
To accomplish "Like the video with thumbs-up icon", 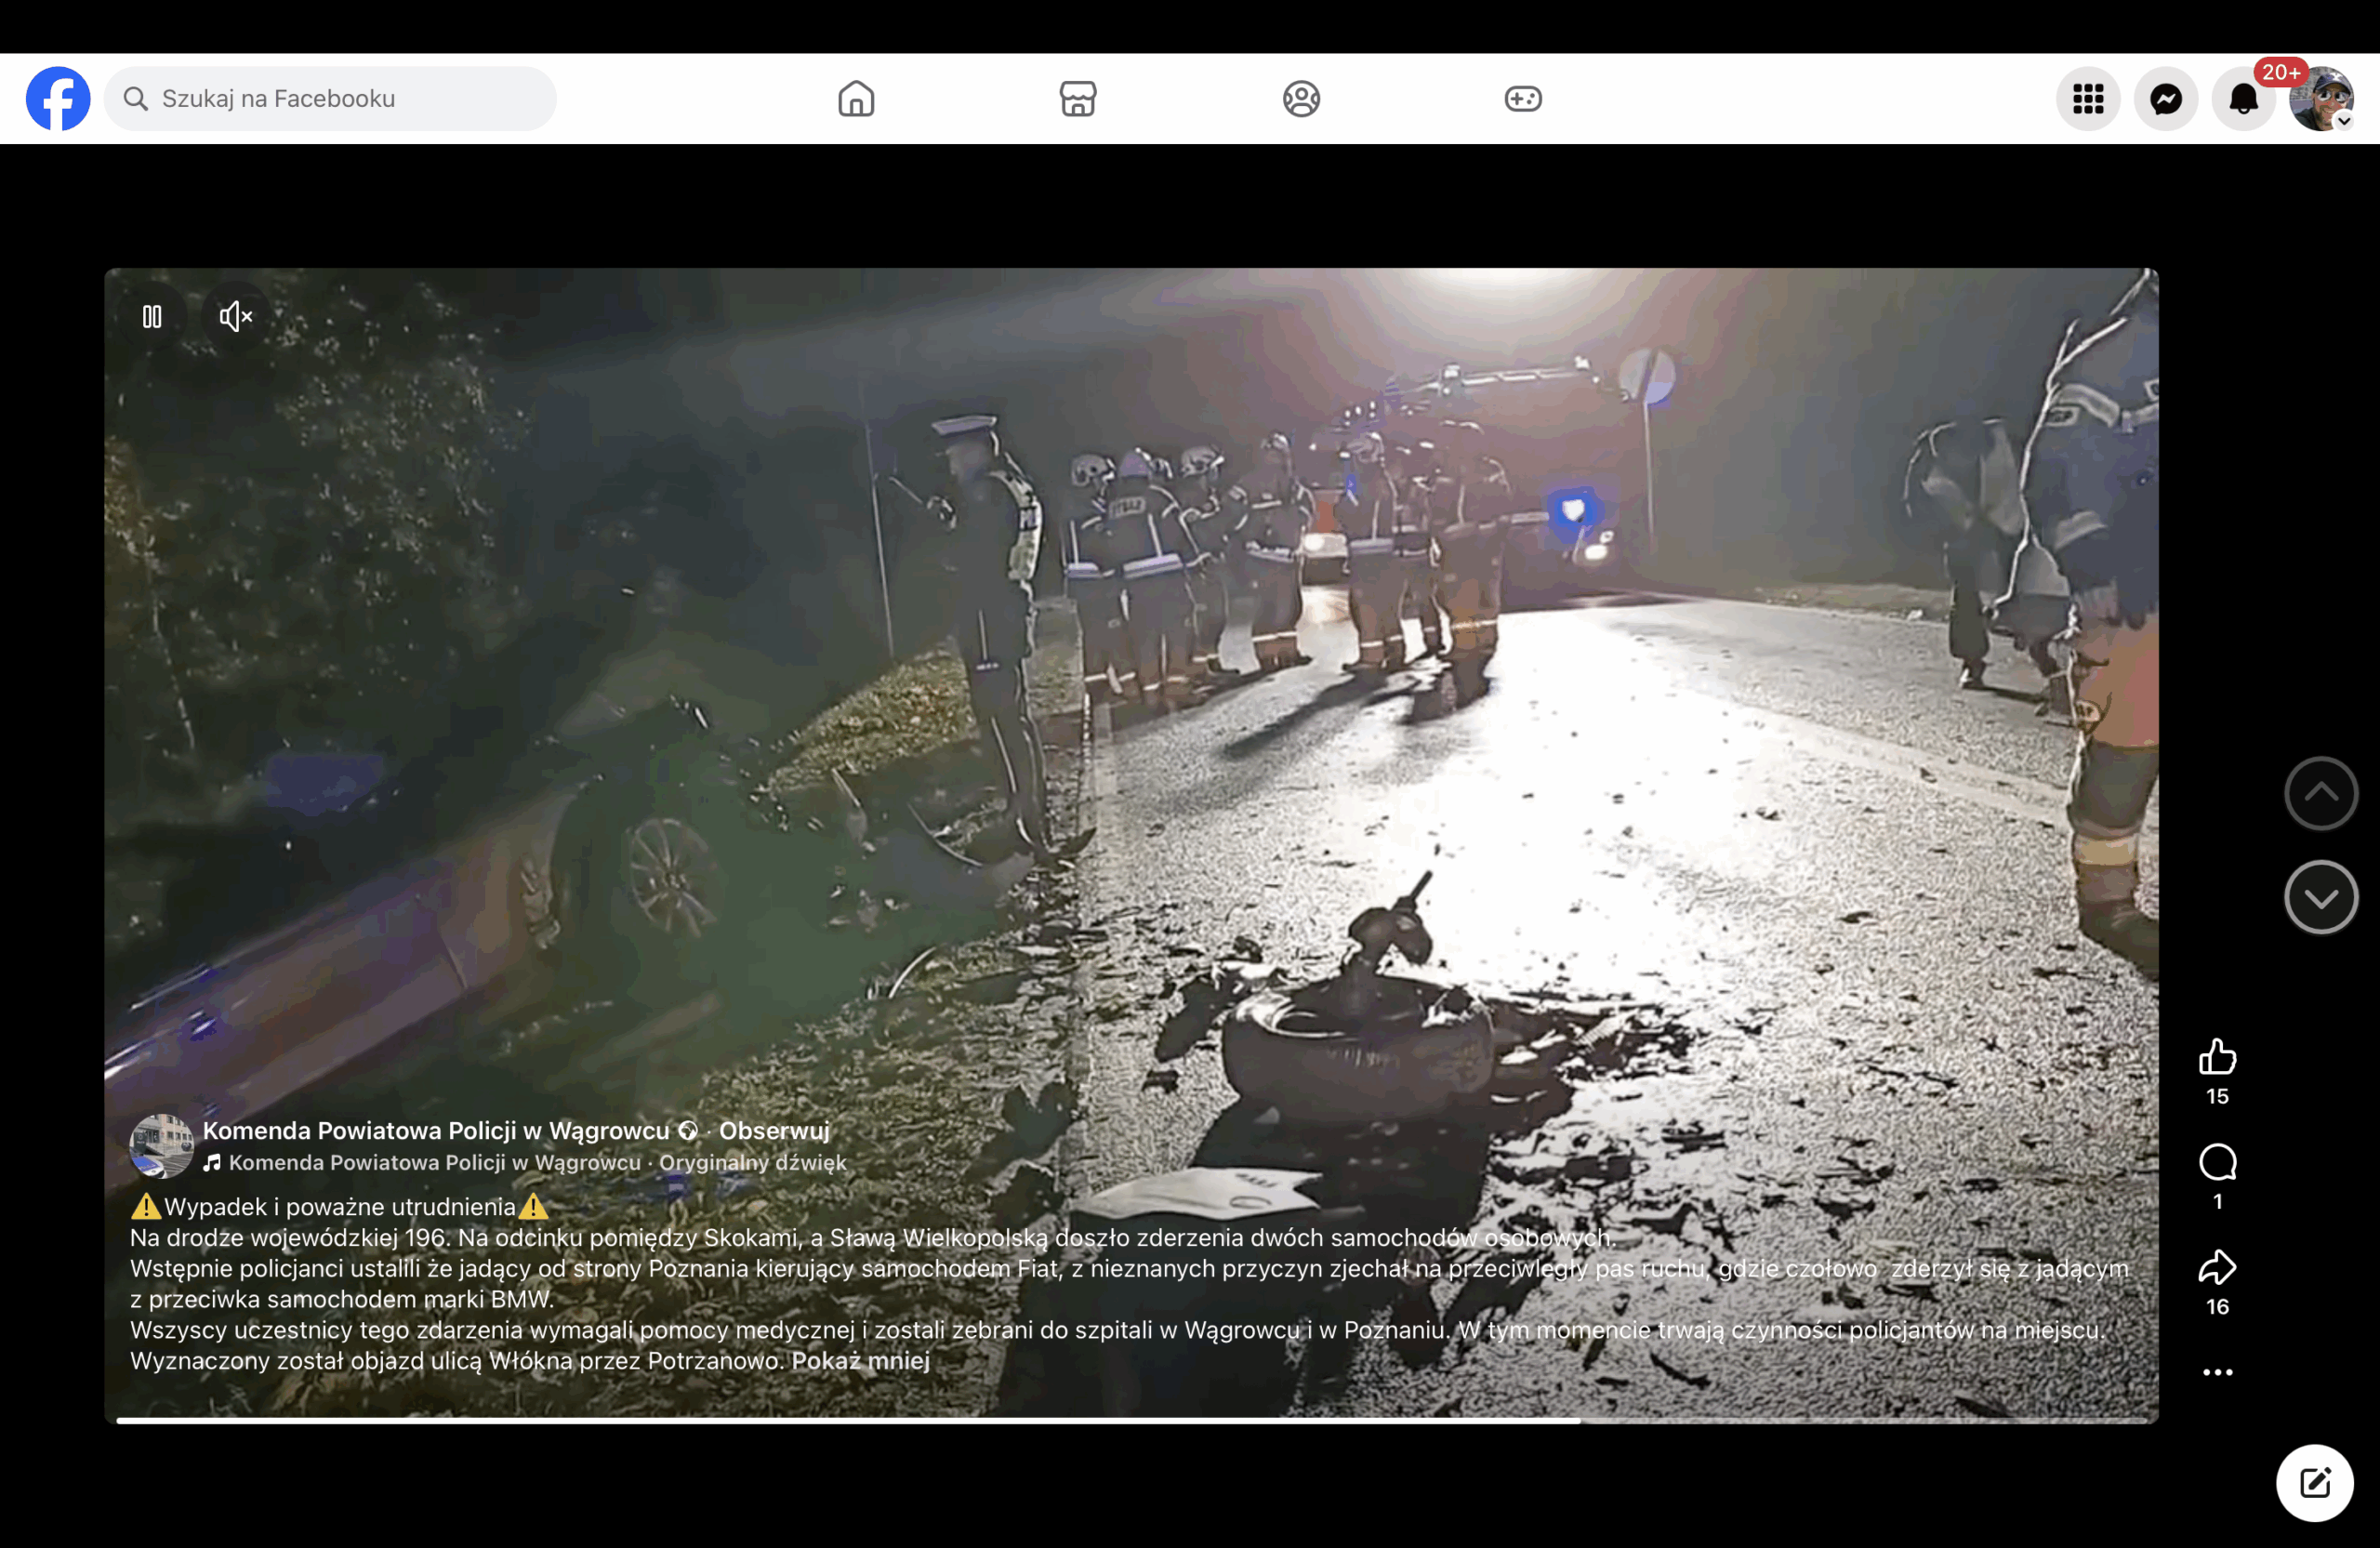I will 2216,1057.
